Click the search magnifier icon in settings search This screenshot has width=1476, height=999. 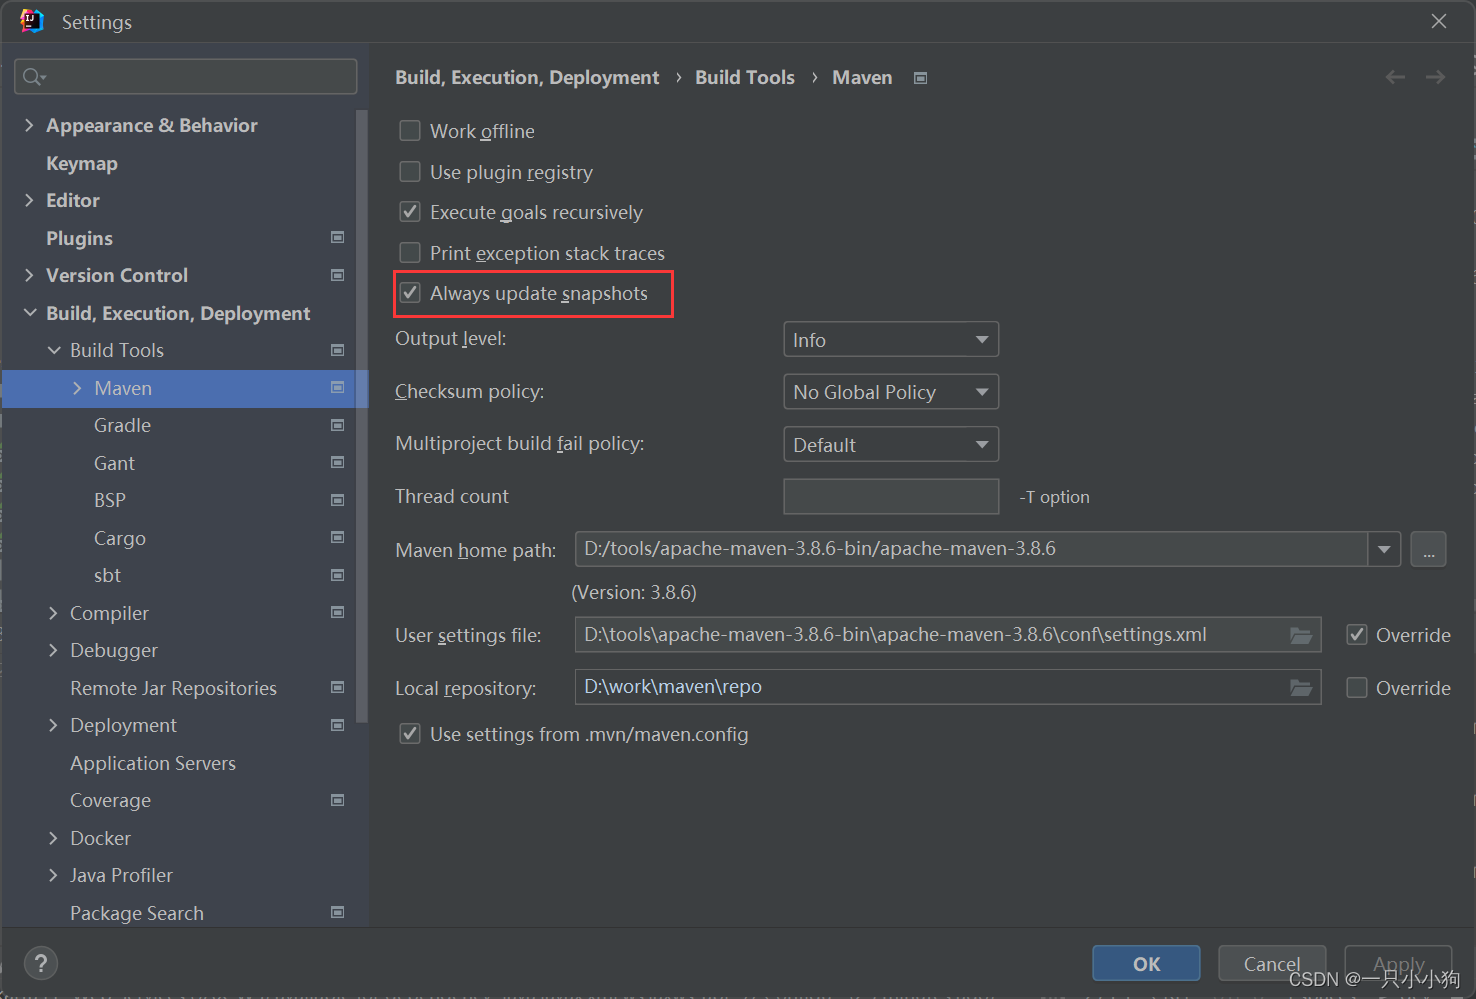(33, 77)
